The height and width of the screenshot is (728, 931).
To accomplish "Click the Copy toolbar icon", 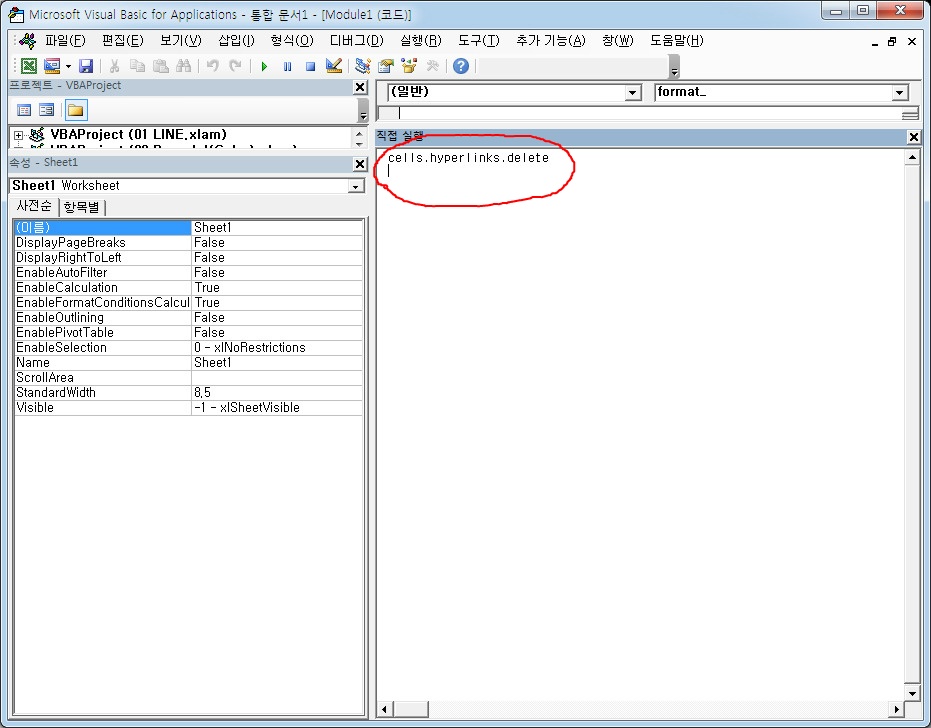I will tap(137, 66).
